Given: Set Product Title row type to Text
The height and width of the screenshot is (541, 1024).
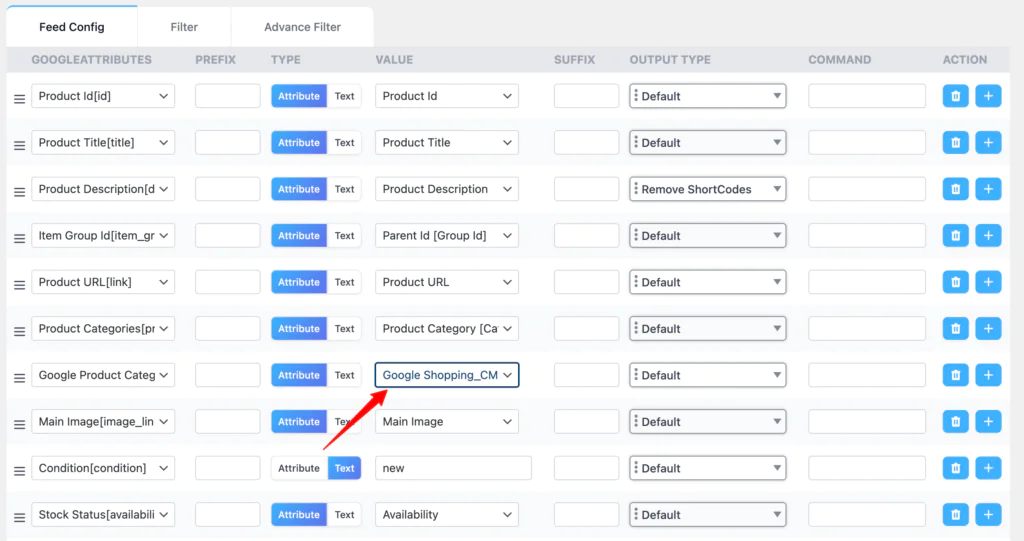Looking at the screenshot, I should 344,142.
